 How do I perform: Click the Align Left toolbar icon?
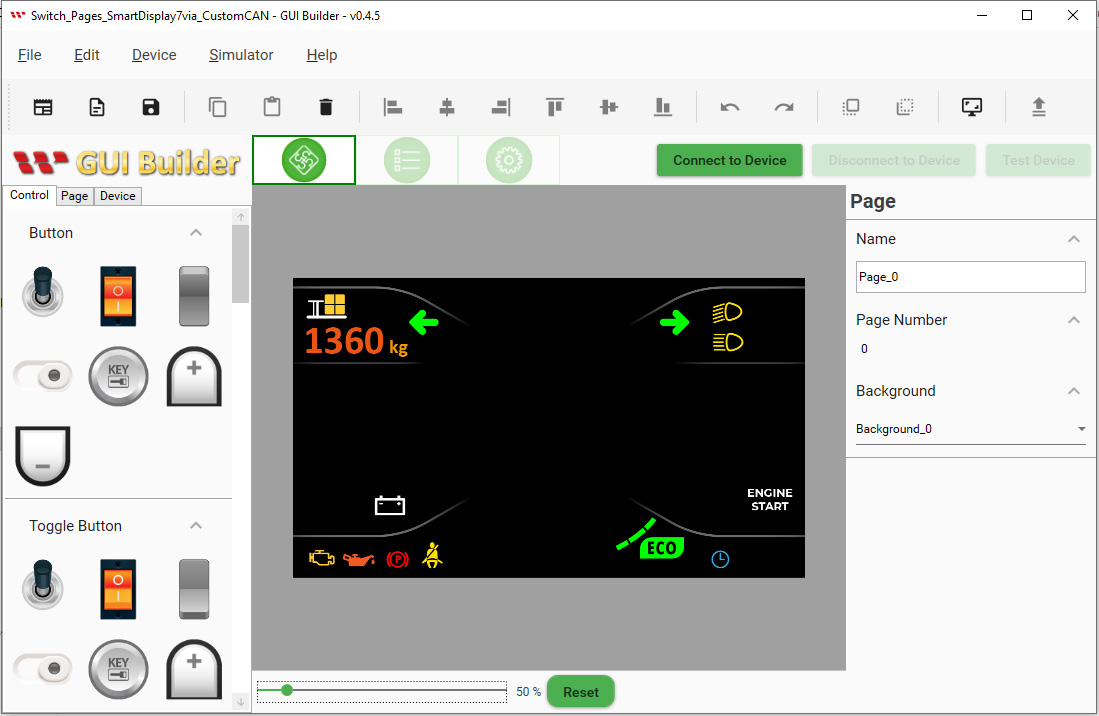click(x=392, y=107)
